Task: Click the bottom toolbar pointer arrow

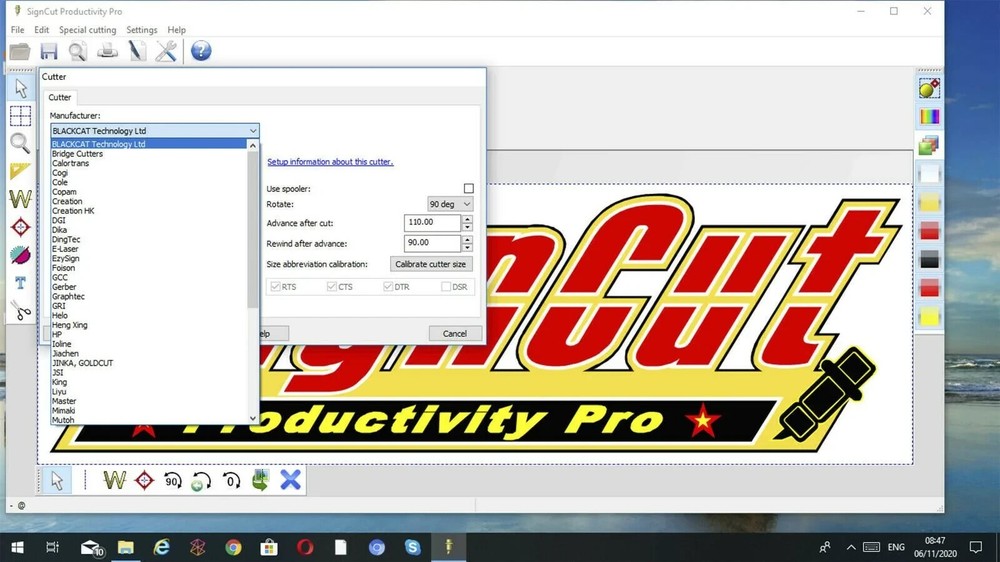Action: pos(57,480)
